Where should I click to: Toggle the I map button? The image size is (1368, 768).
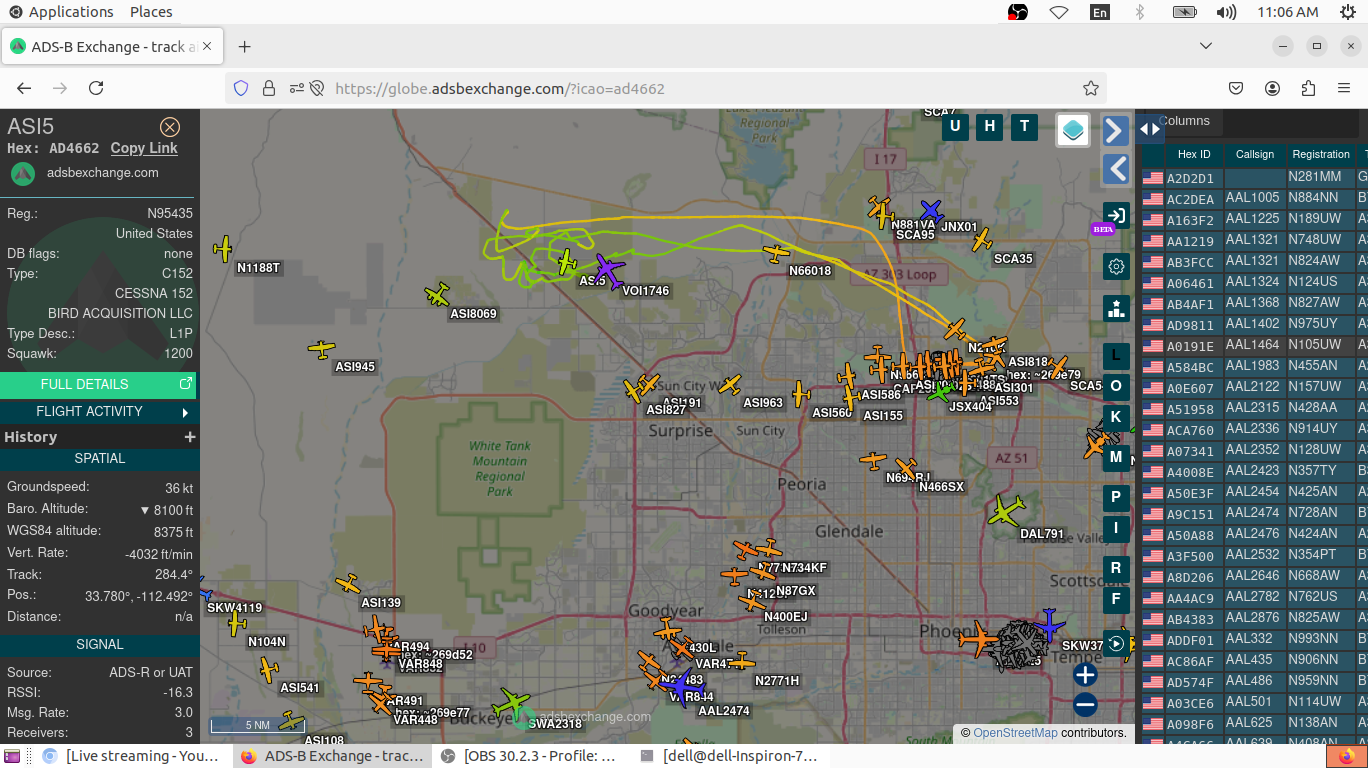pos(1116,528)
